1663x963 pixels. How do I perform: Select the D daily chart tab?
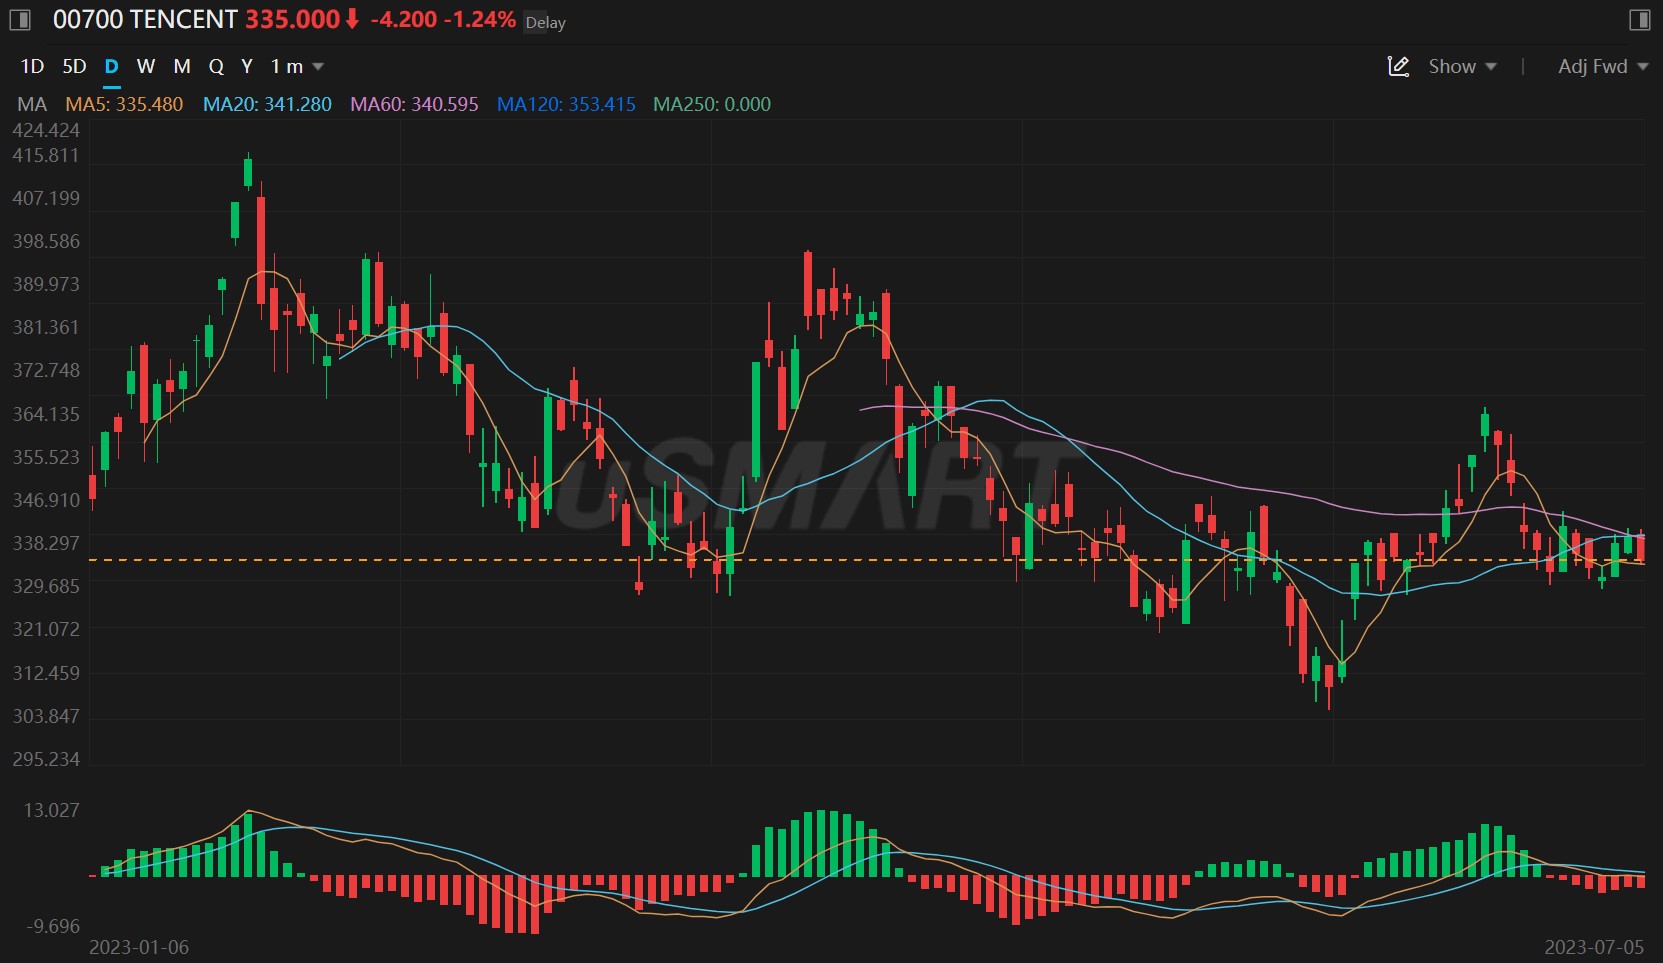pyautogui.click(x=111, y=66)
